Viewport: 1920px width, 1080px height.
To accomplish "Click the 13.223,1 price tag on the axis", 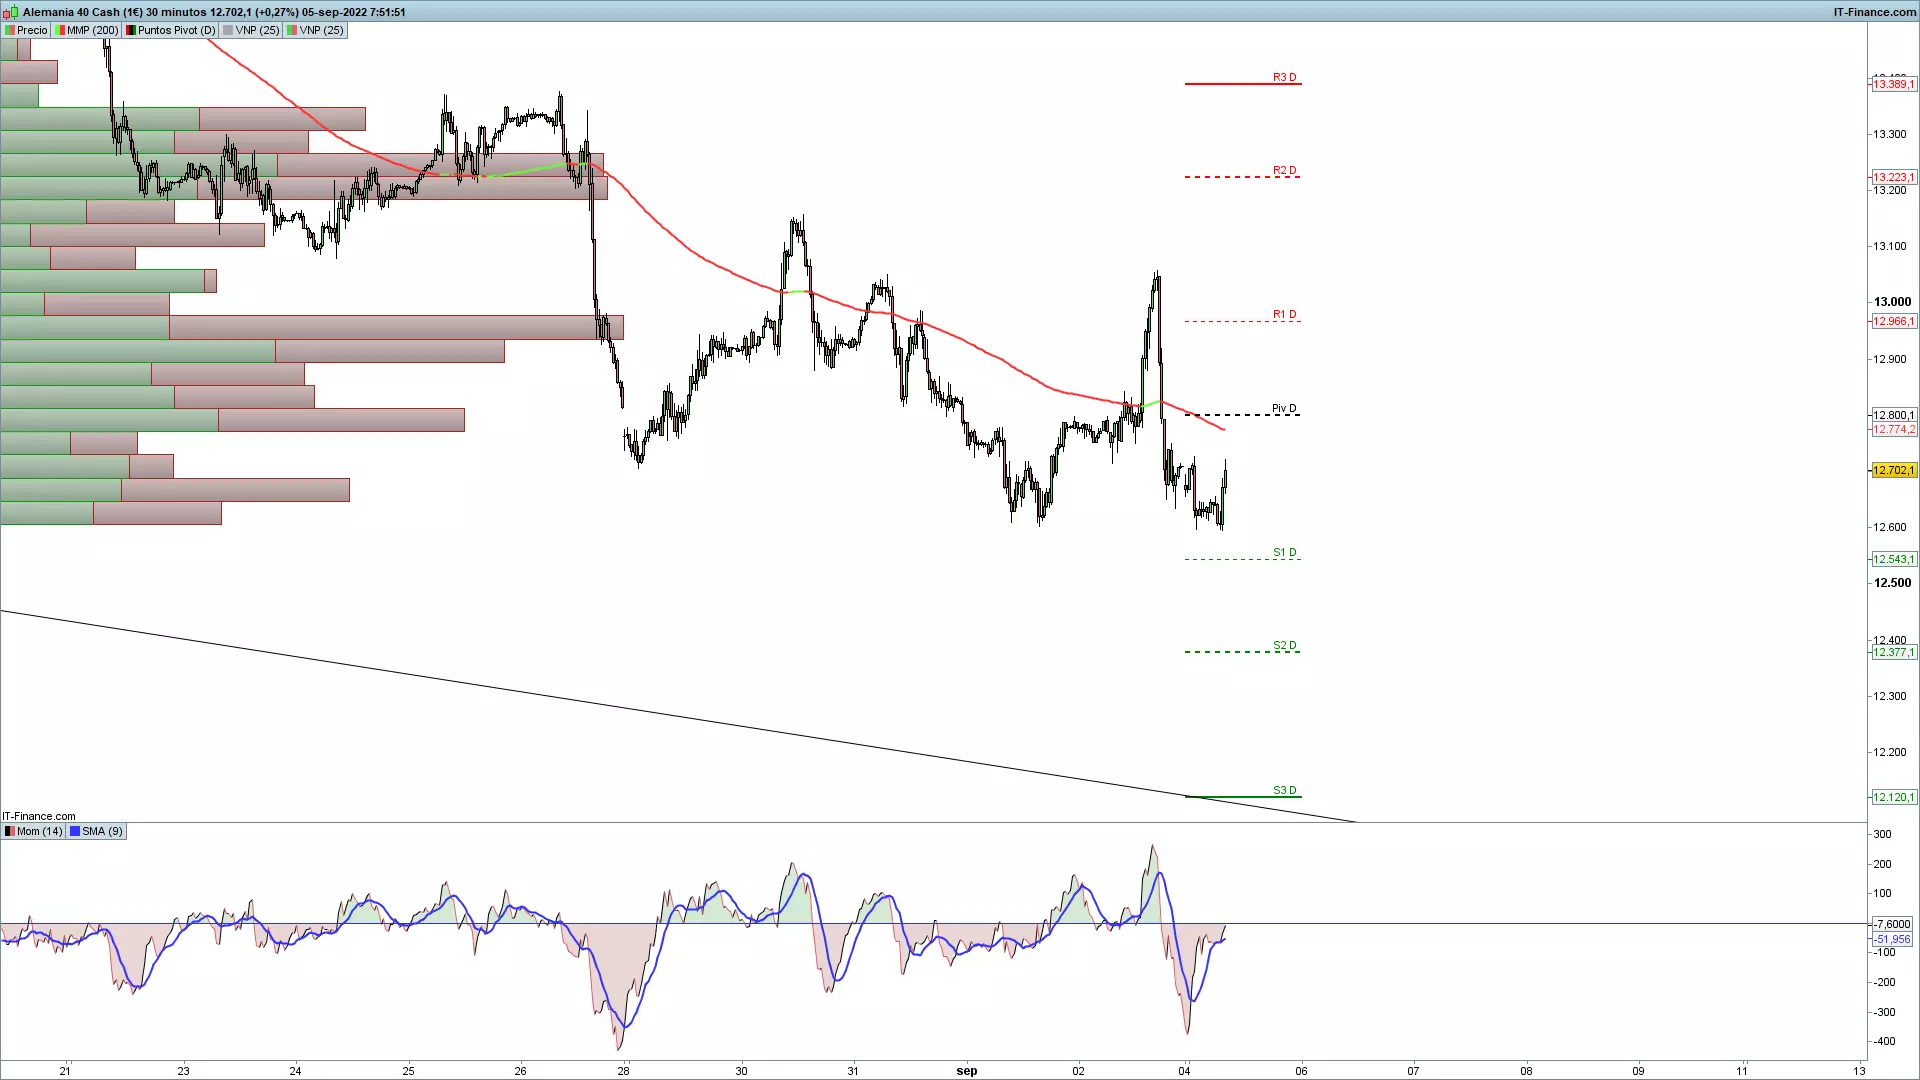I will coord(1894,177).
